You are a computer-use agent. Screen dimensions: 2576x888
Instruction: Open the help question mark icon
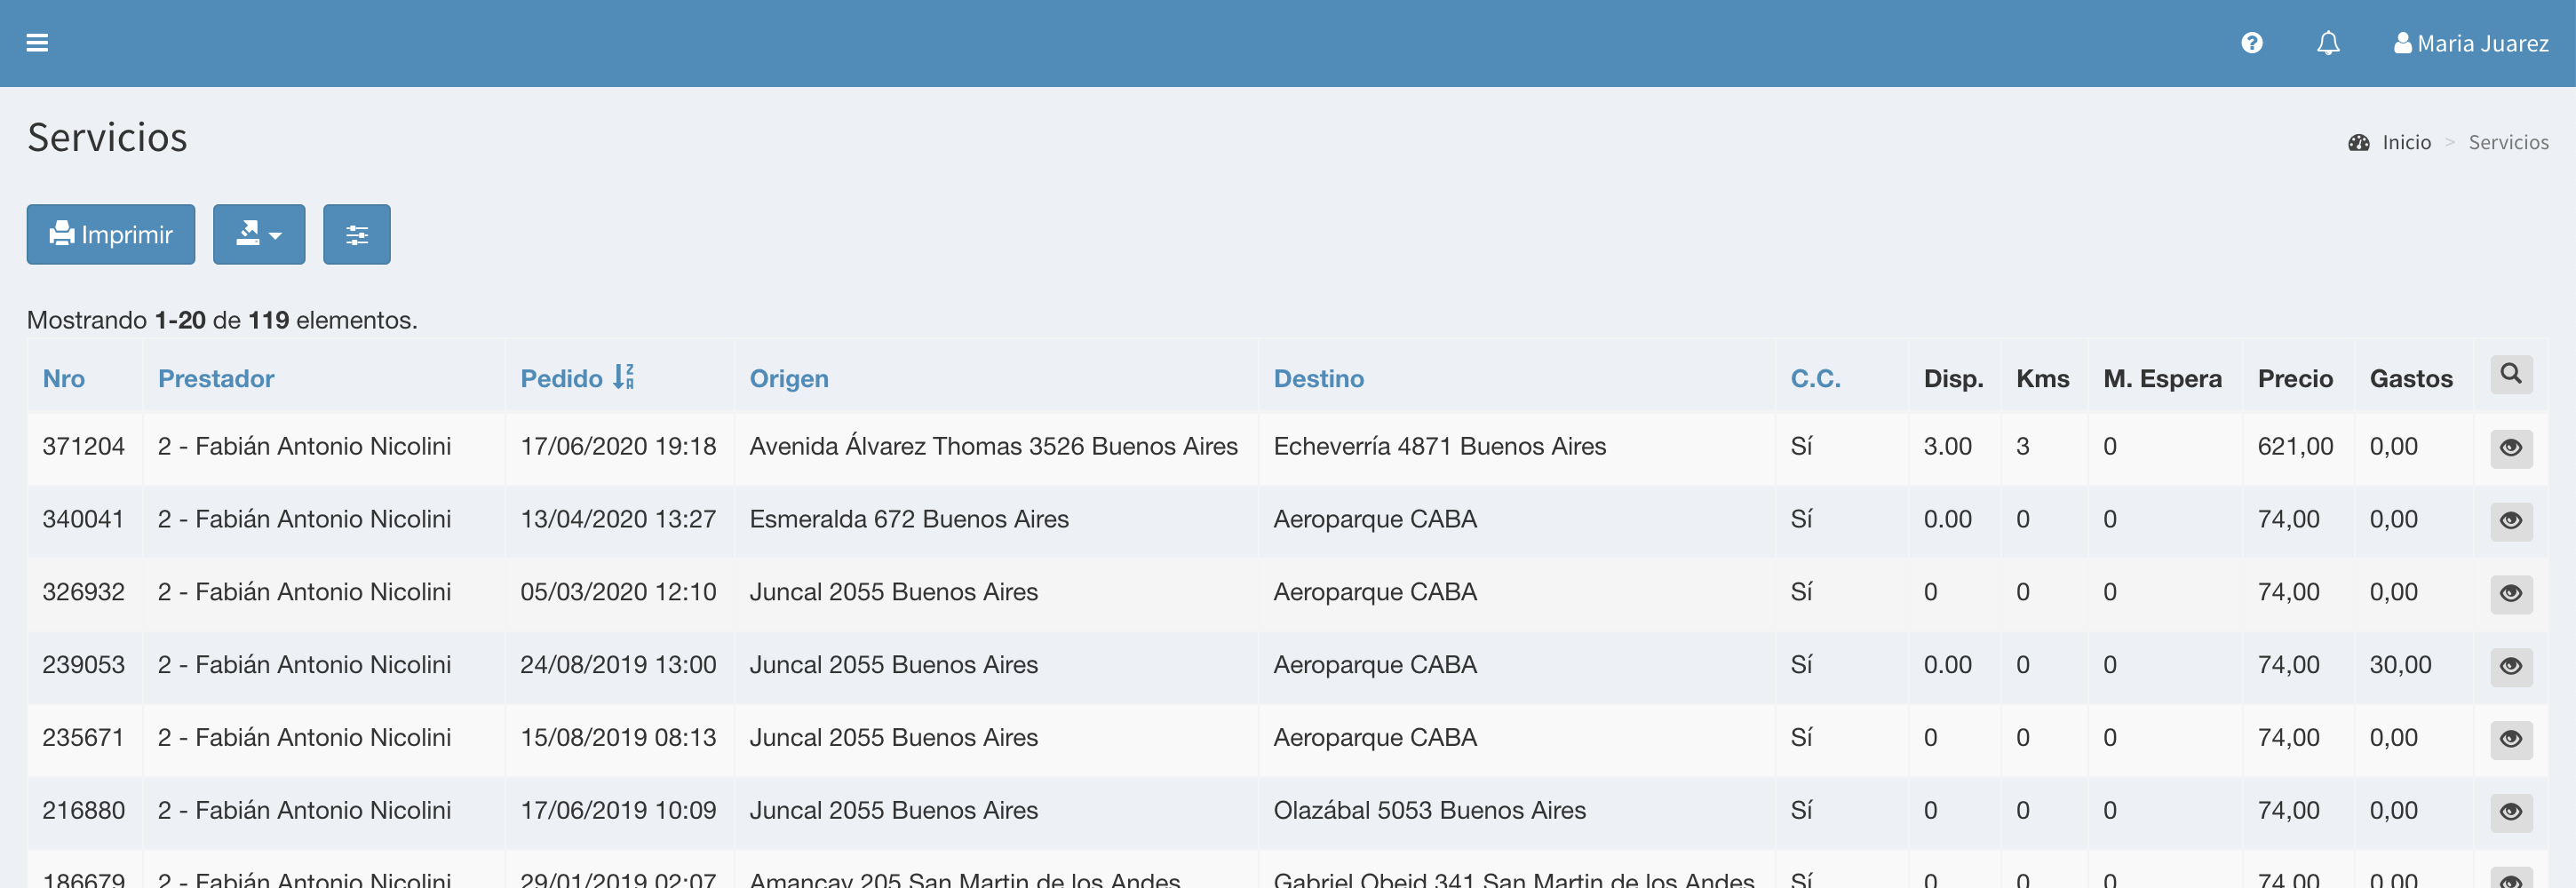[2251, 43]
